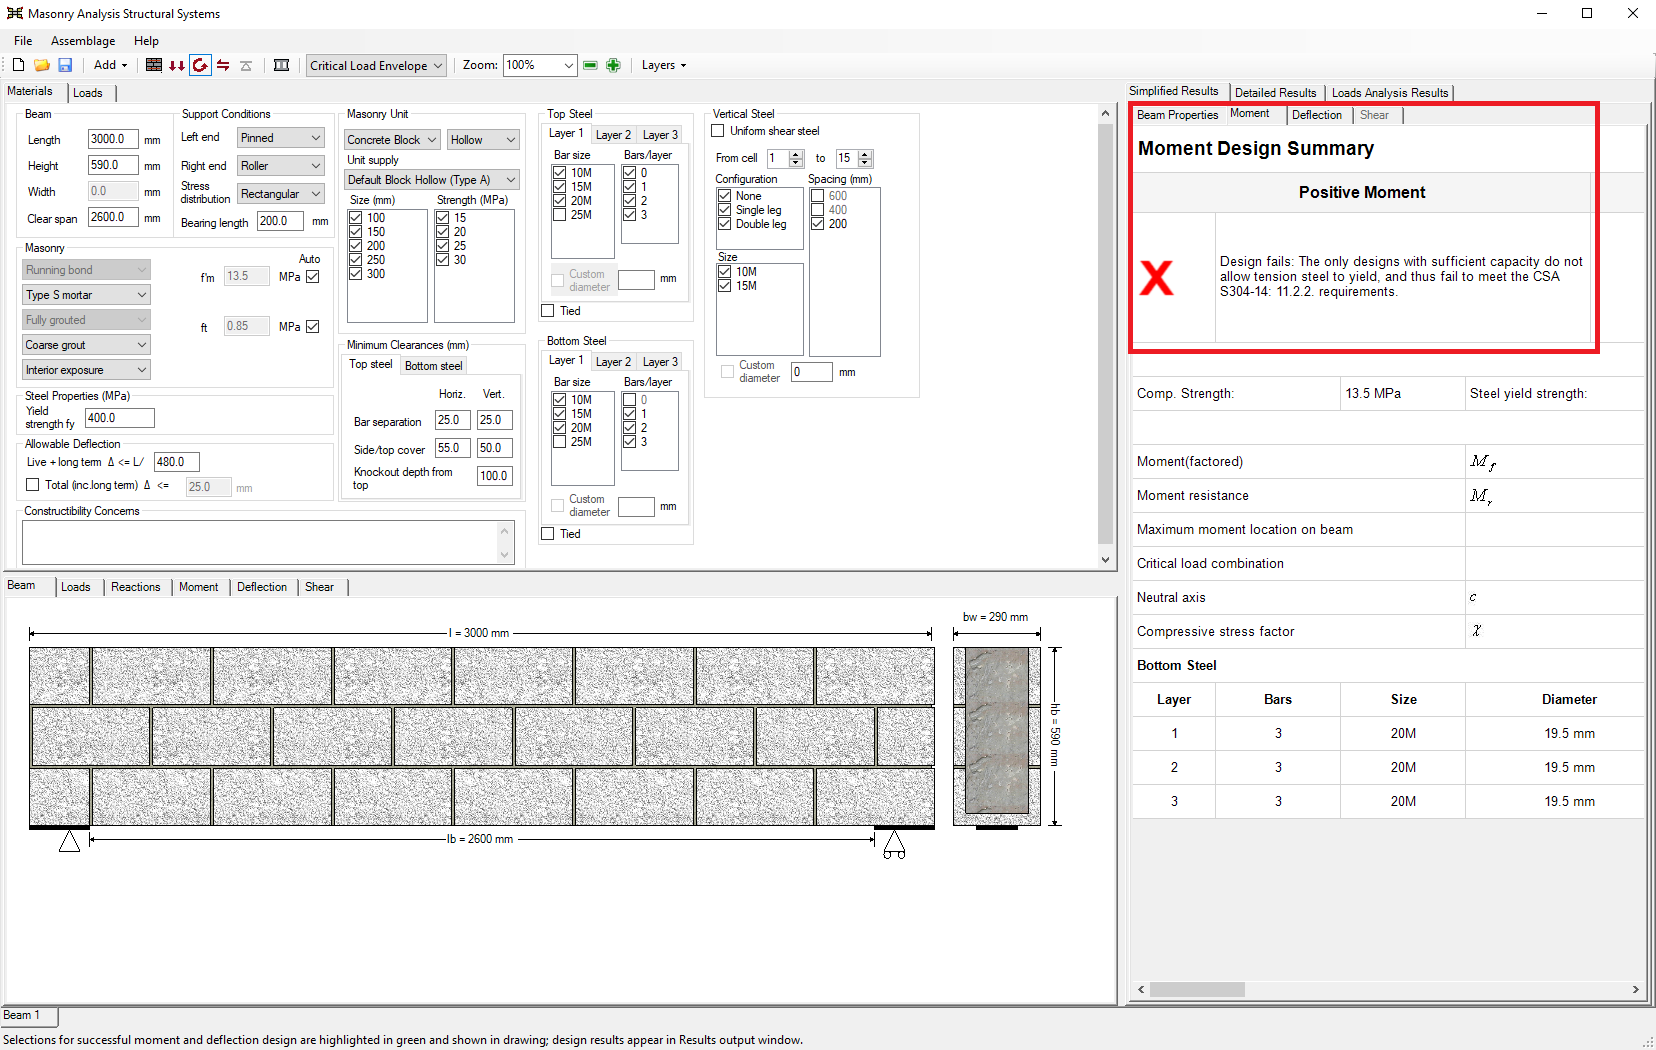Switch to the Detailed Results tab

1275,93
